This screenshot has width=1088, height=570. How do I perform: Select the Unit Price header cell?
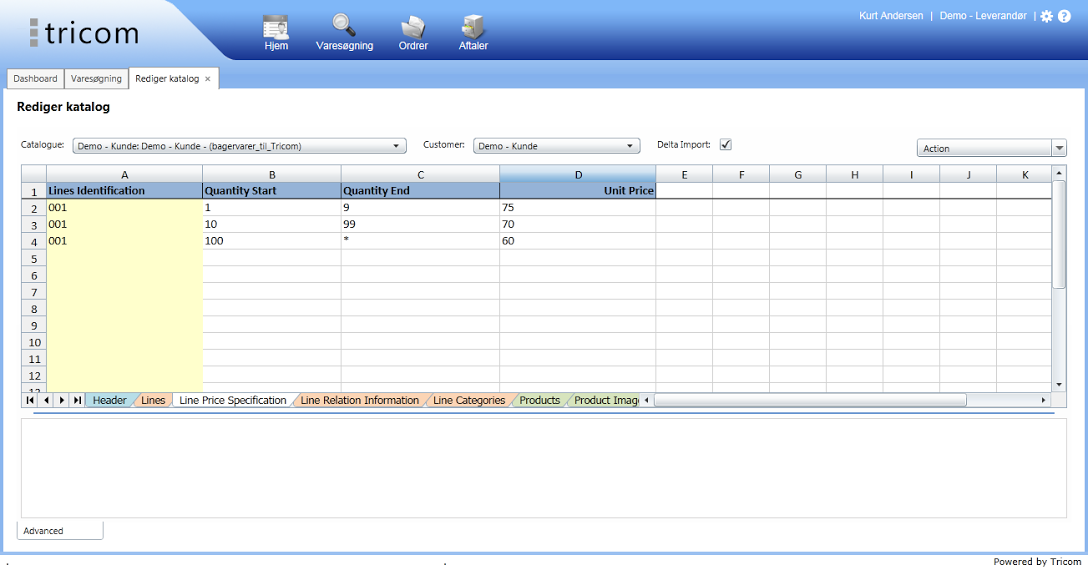tap(578, 191)
